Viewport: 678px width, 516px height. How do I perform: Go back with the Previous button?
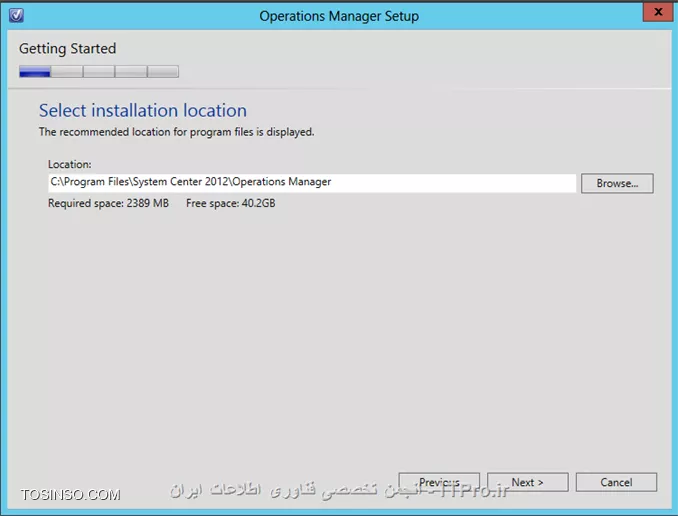pyautogui.click(x=439, y=482)
